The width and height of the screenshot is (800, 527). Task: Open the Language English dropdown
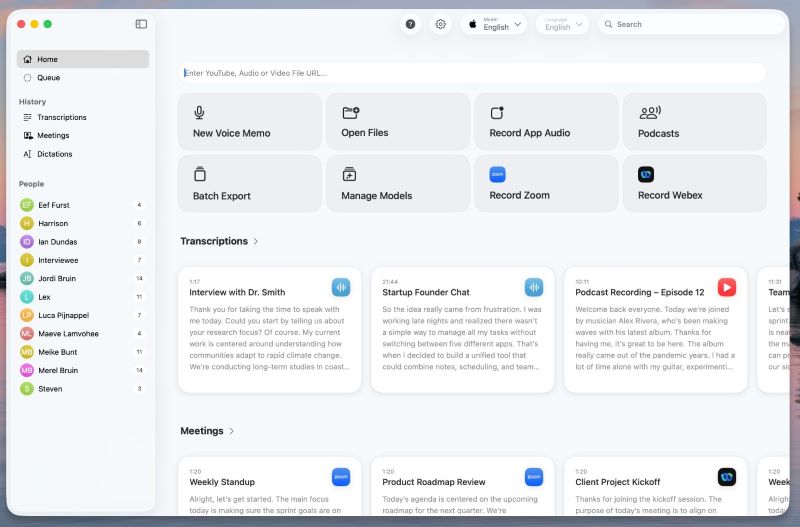pos(562,24)
